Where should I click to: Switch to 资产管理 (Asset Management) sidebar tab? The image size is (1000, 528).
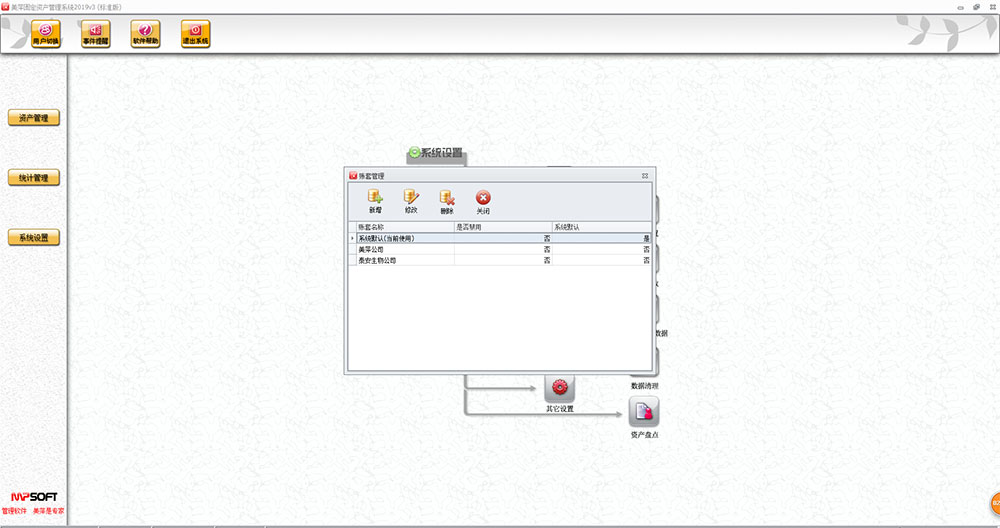pos(34,118)
